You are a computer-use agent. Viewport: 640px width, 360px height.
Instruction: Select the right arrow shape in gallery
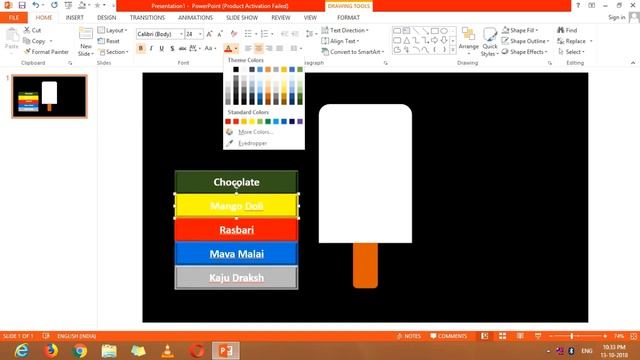point(434,40)
